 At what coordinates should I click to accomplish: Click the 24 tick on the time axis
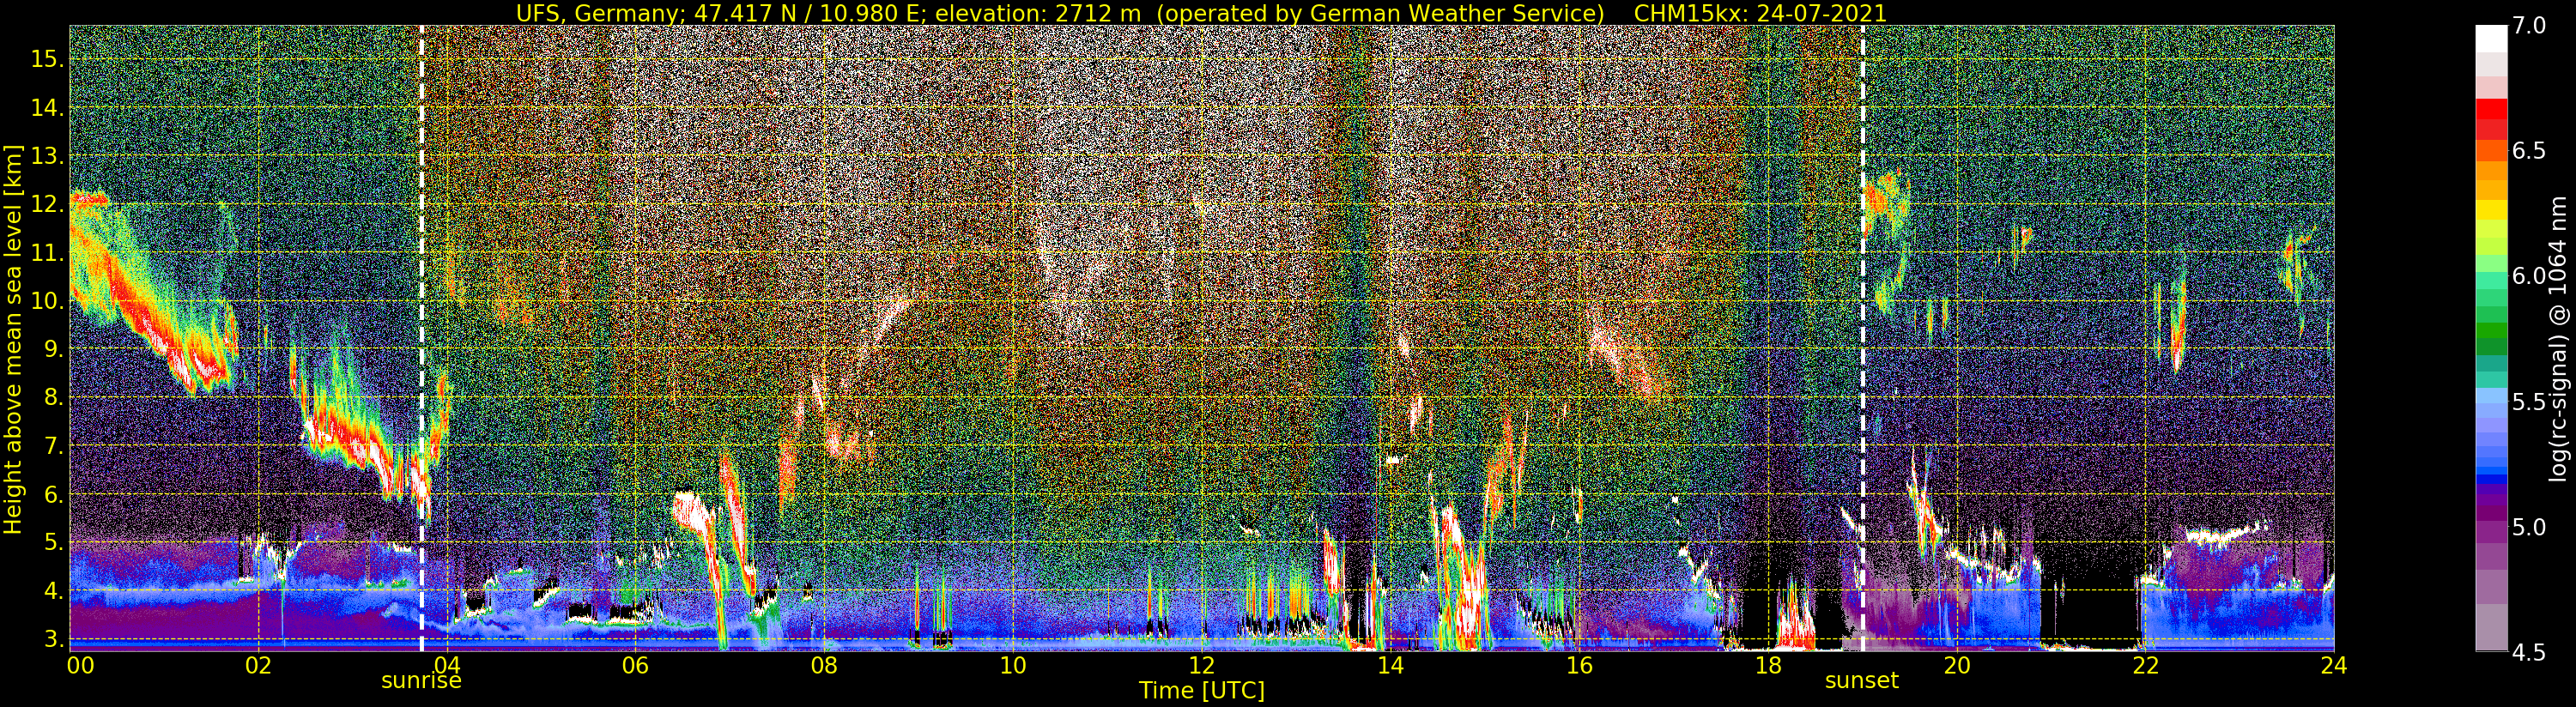[x=2333, y=665]
